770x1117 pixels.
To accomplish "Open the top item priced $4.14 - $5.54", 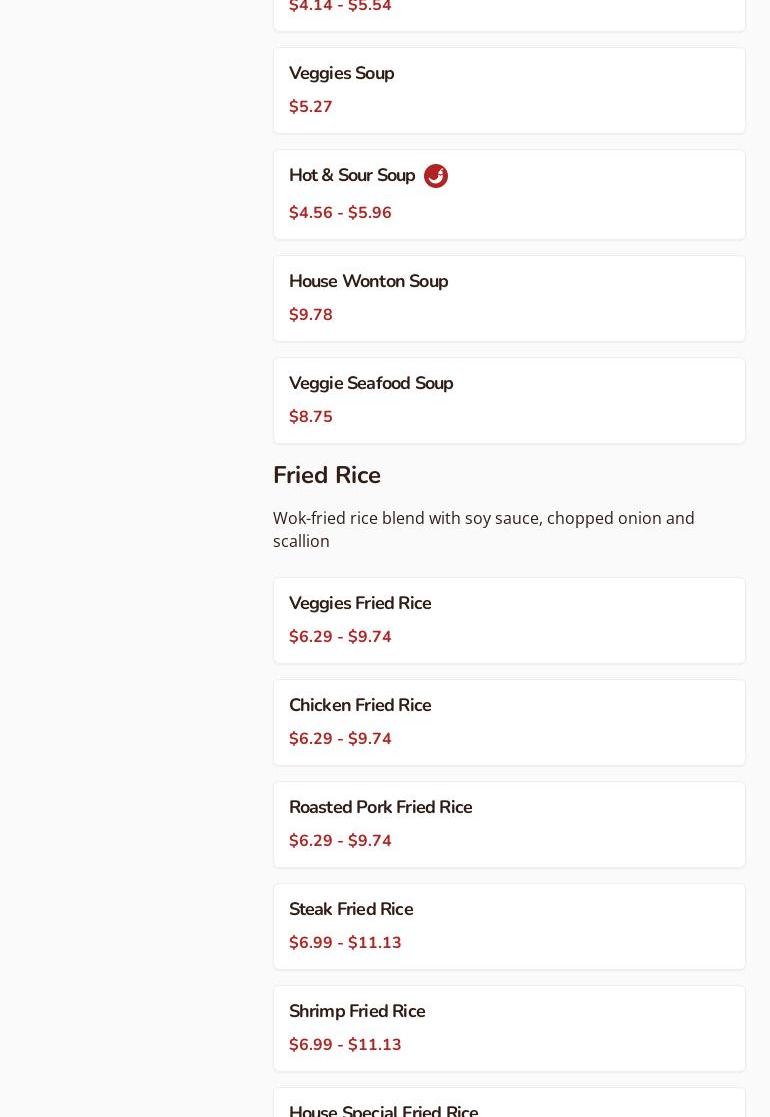I will [508, 12].
